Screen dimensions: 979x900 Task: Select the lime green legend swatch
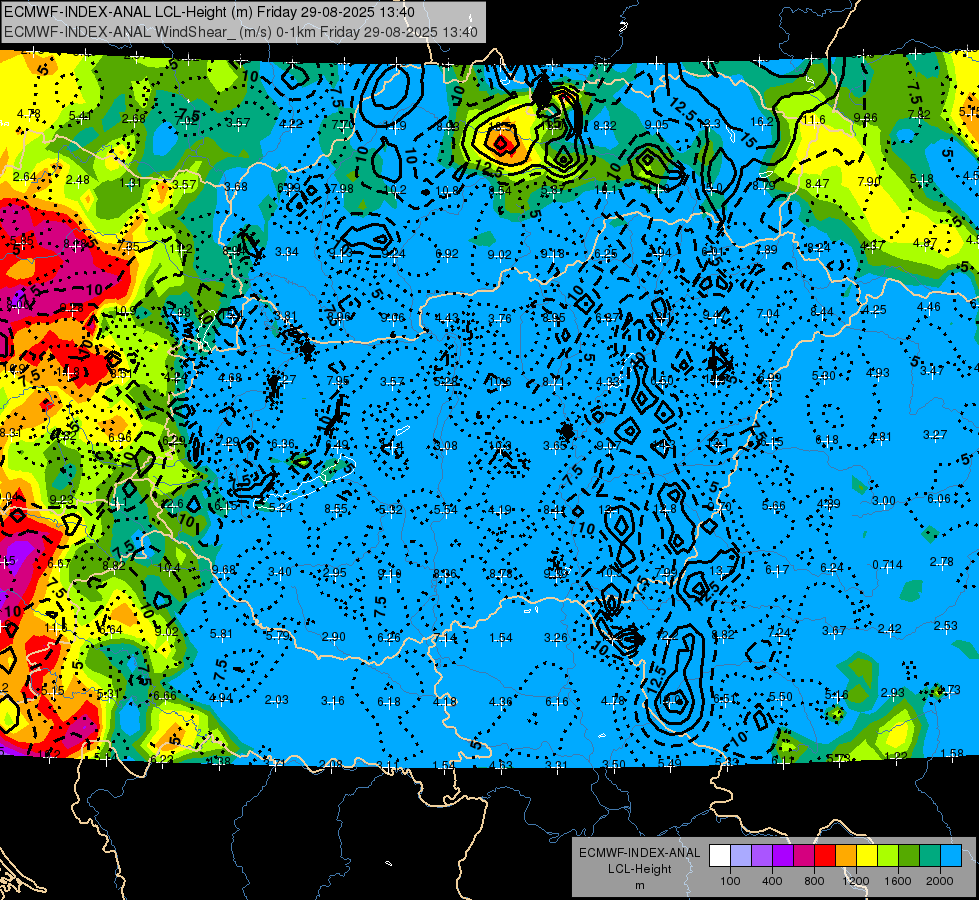coord(888,856)
